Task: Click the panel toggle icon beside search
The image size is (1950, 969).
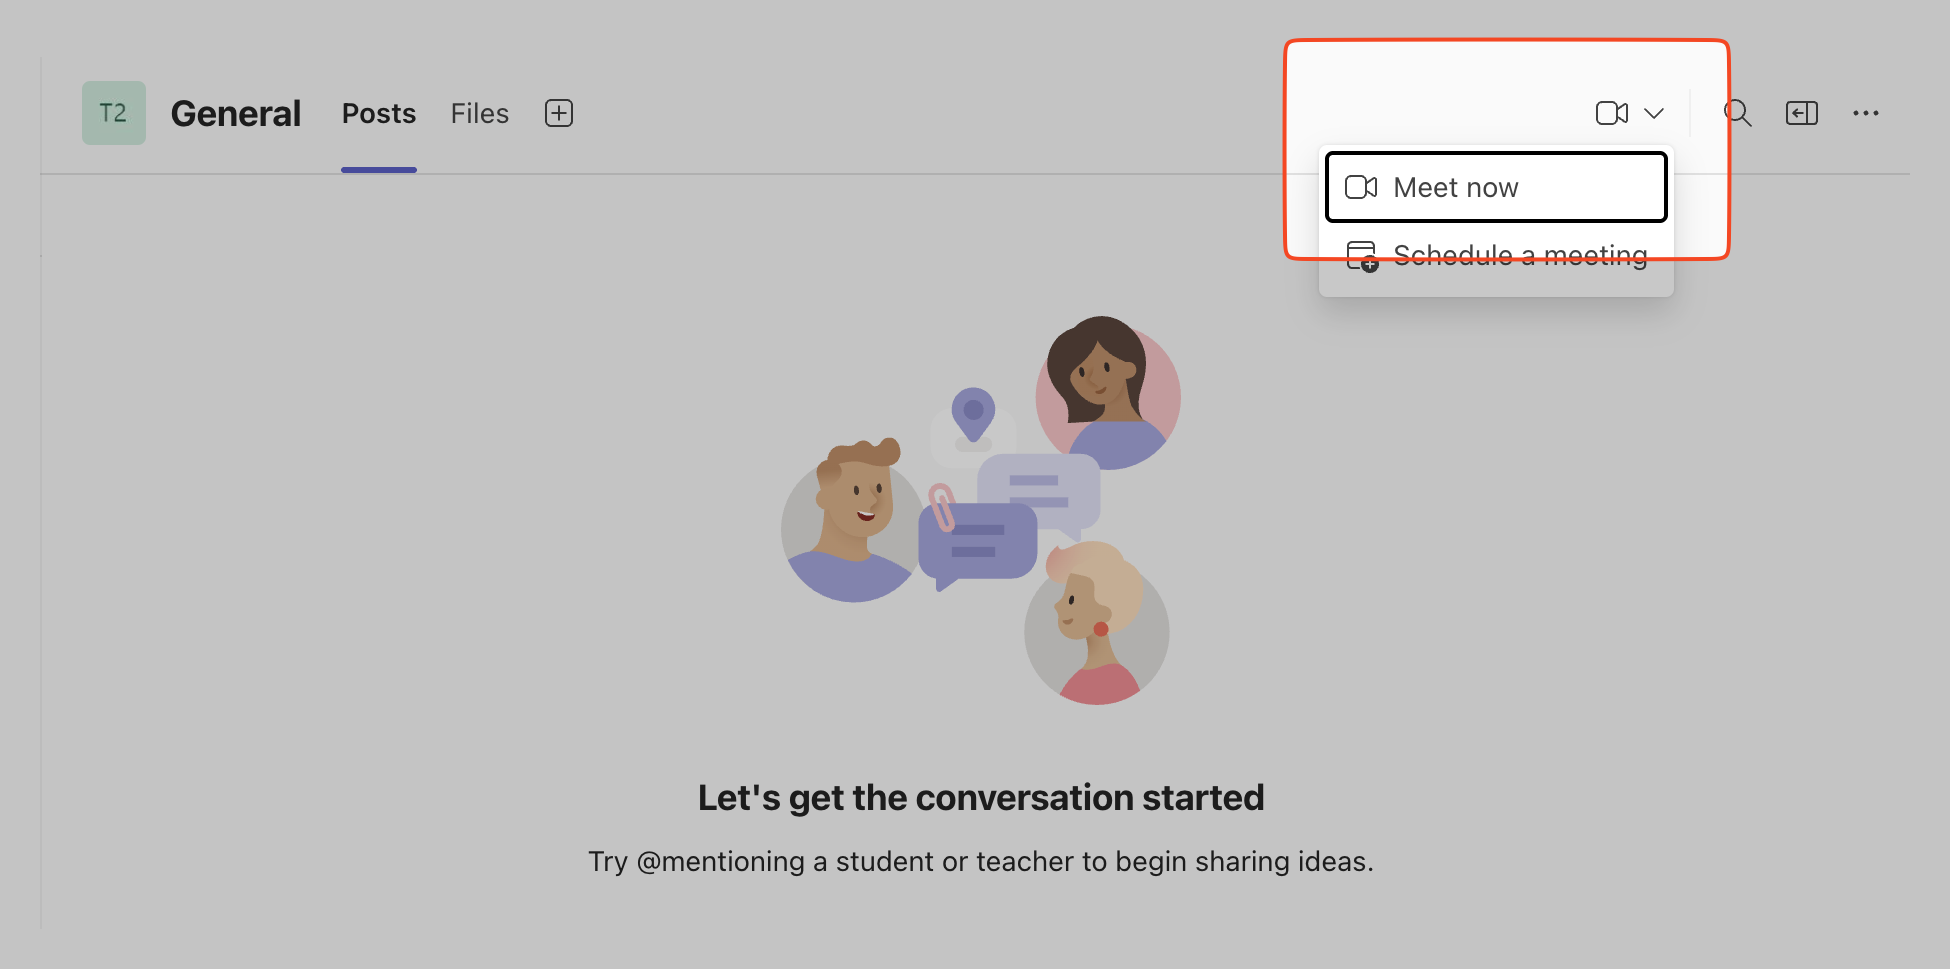Action: tap(1801, 113)
